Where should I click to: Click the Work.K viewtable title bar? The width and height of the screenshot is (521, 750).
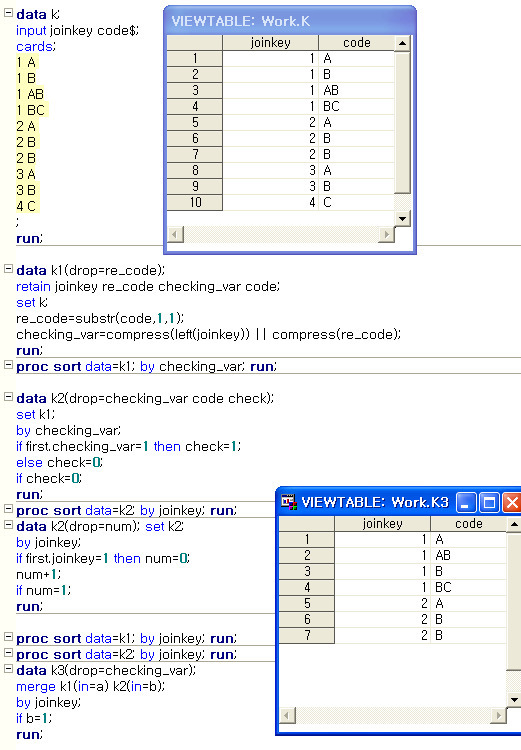pyautogui.click(x=289, y=21)
